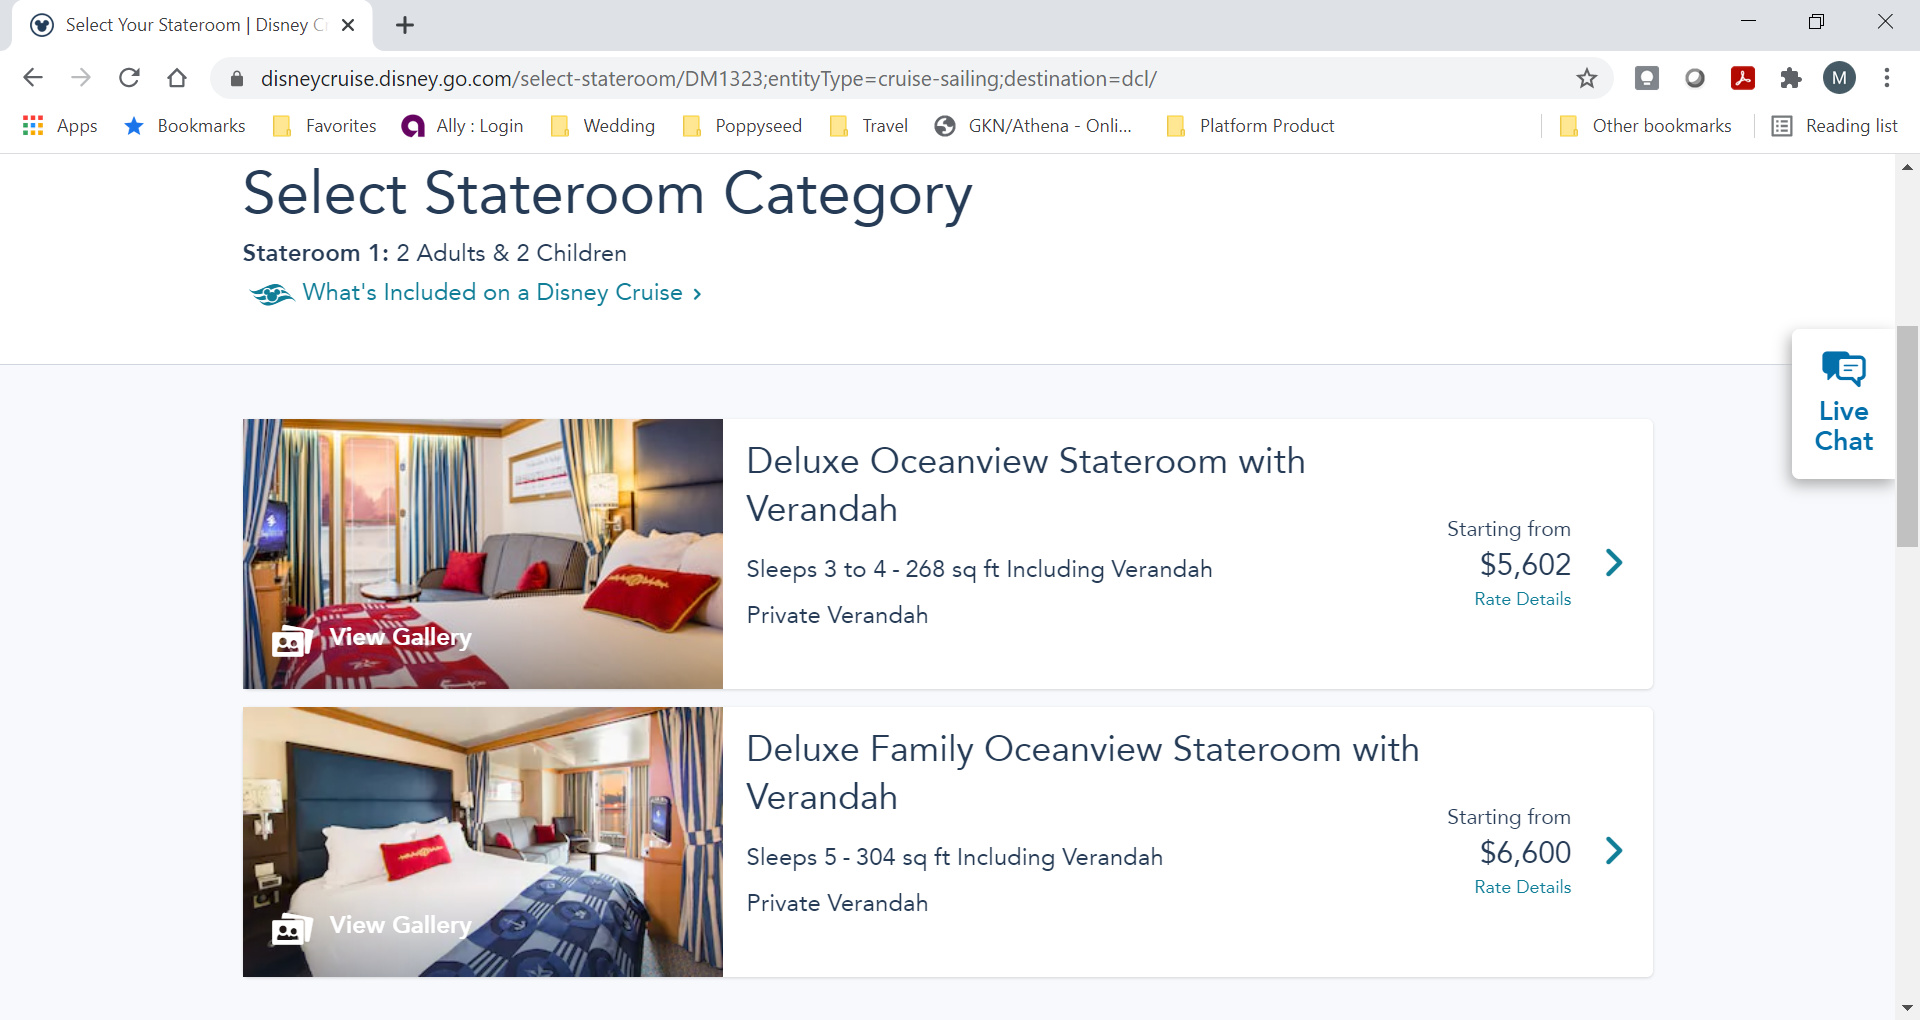
Task: Open the Apps grid shortcut
Action: coord(60,126)
